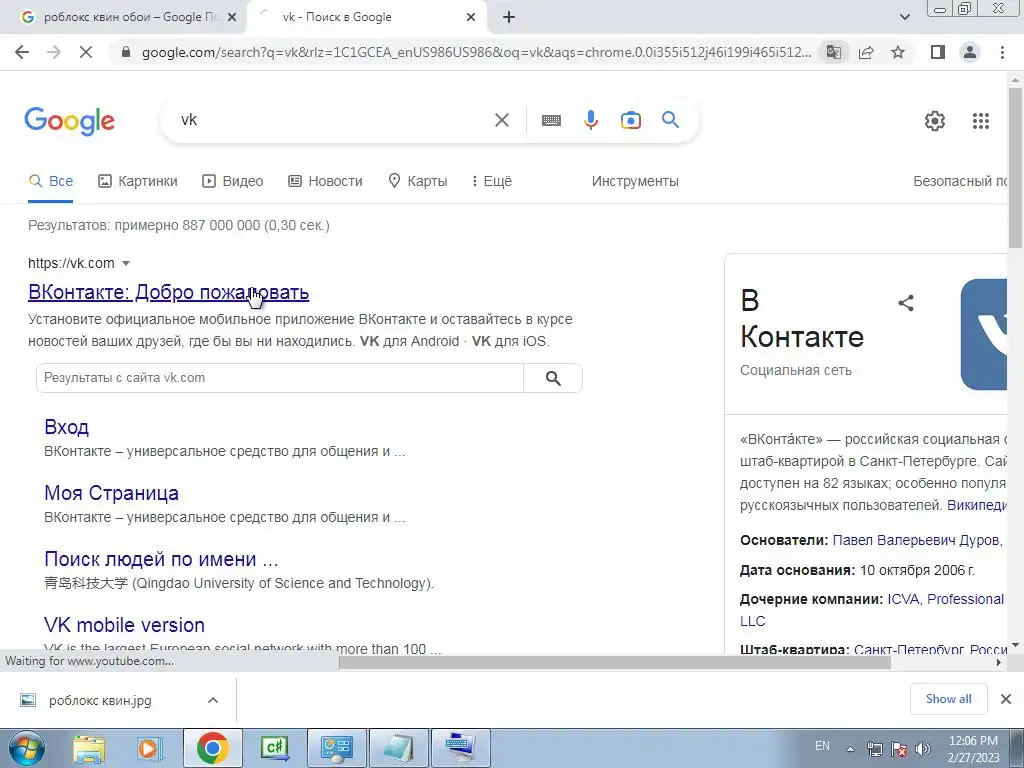This screenshot has width=1024, height=768.
Task: Open the VK mobile version sitelink
Action: (124, 625)
